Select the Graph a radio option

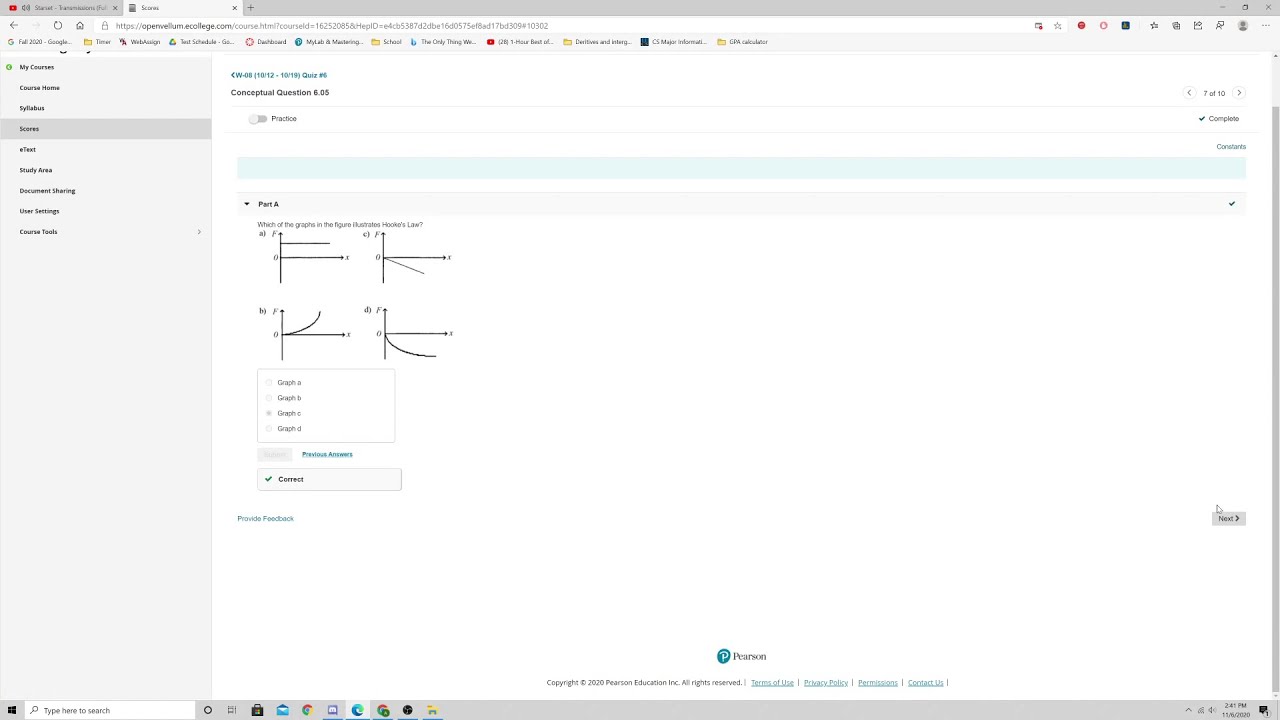(x=269, y=383)
